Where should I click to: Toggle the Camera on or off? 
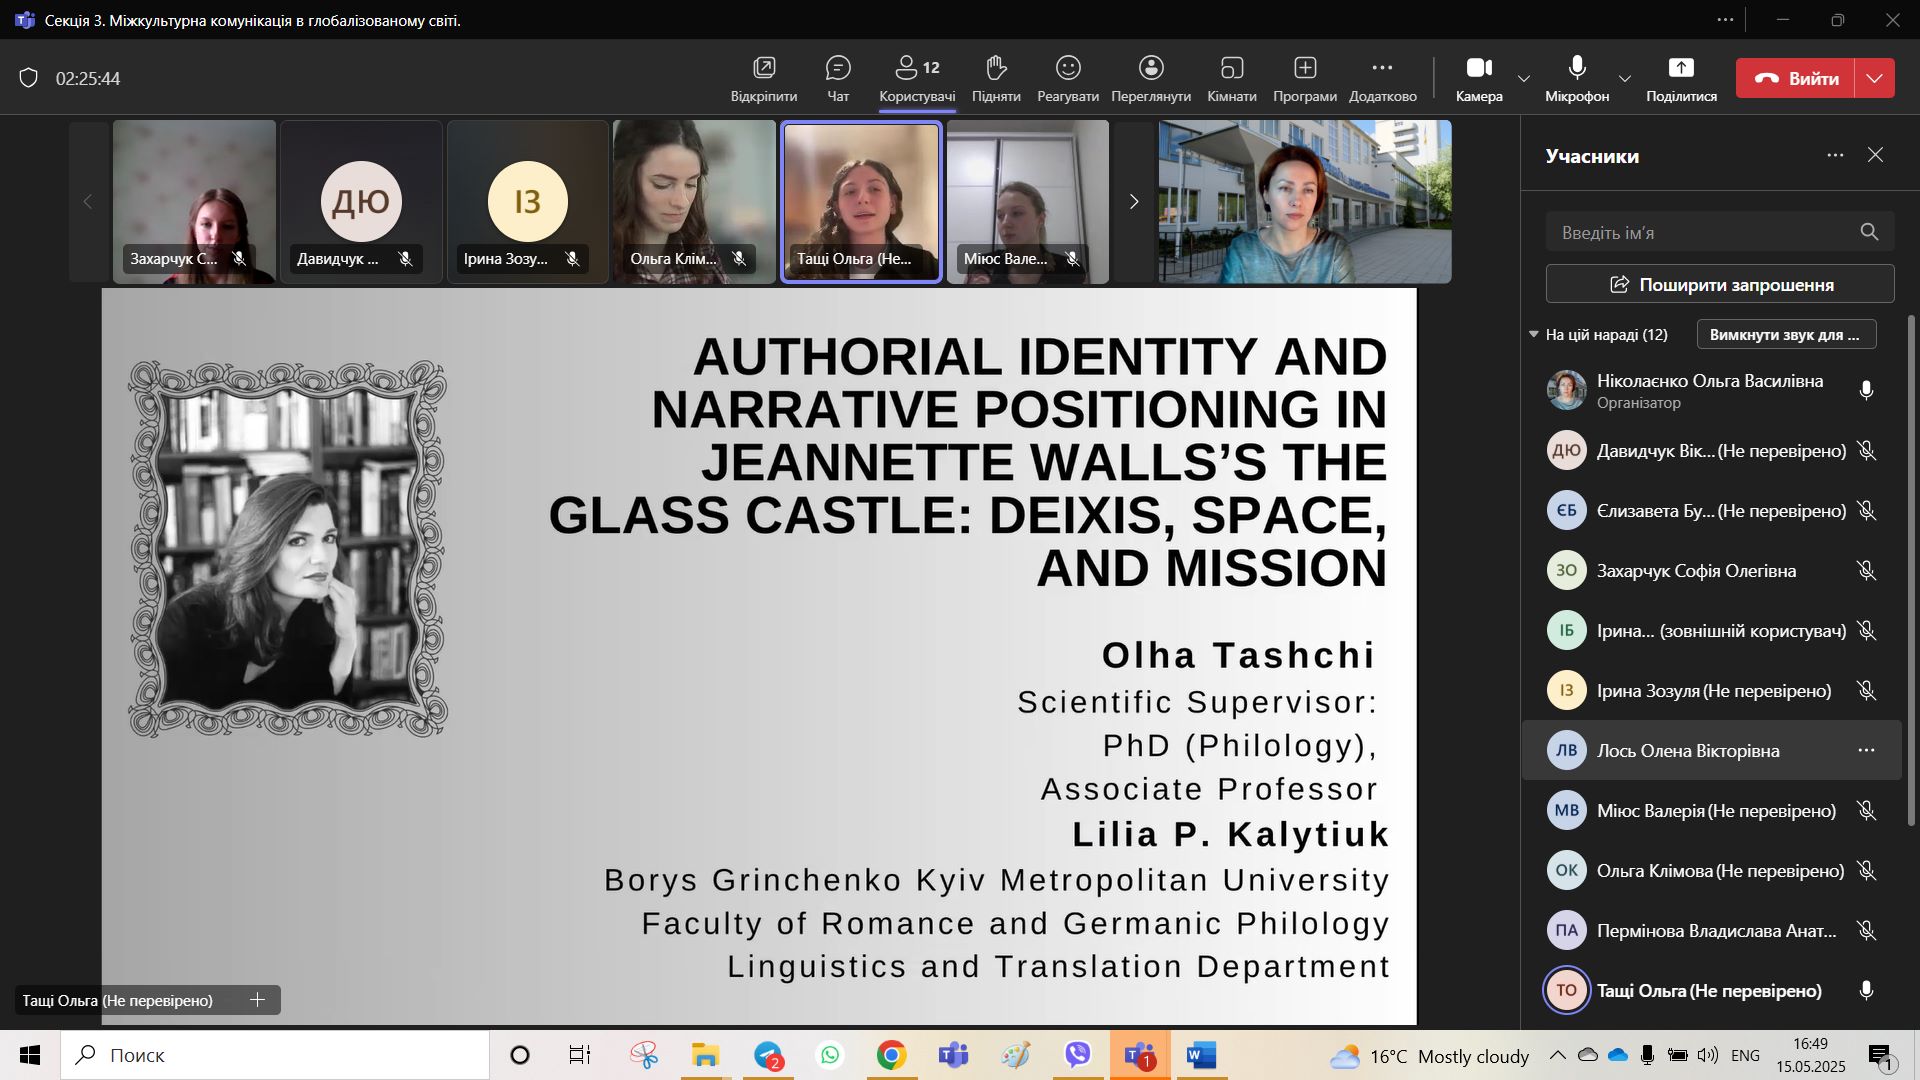pyautogui.click(x=1478, y=69)
